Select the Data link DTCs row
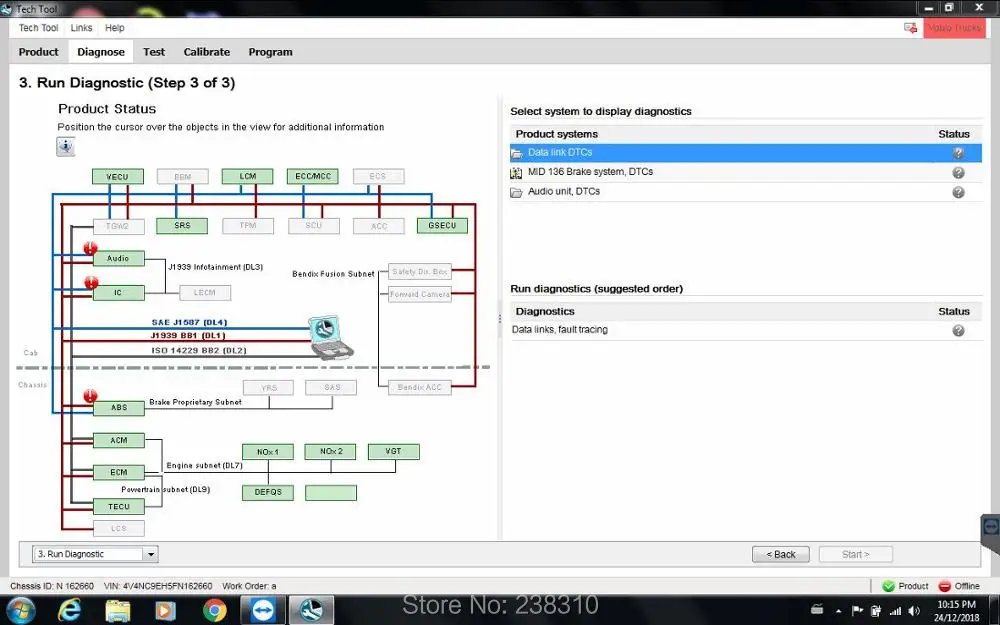Viewport: 1000px width, 625px height. [746, 153]
